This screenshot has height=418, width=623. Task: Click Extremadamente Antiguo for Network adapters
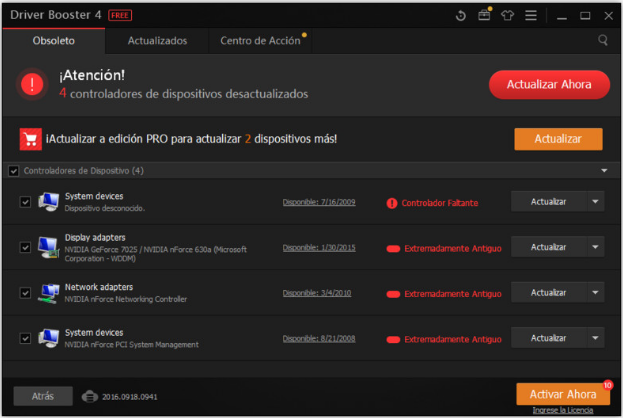click(453, 294)
